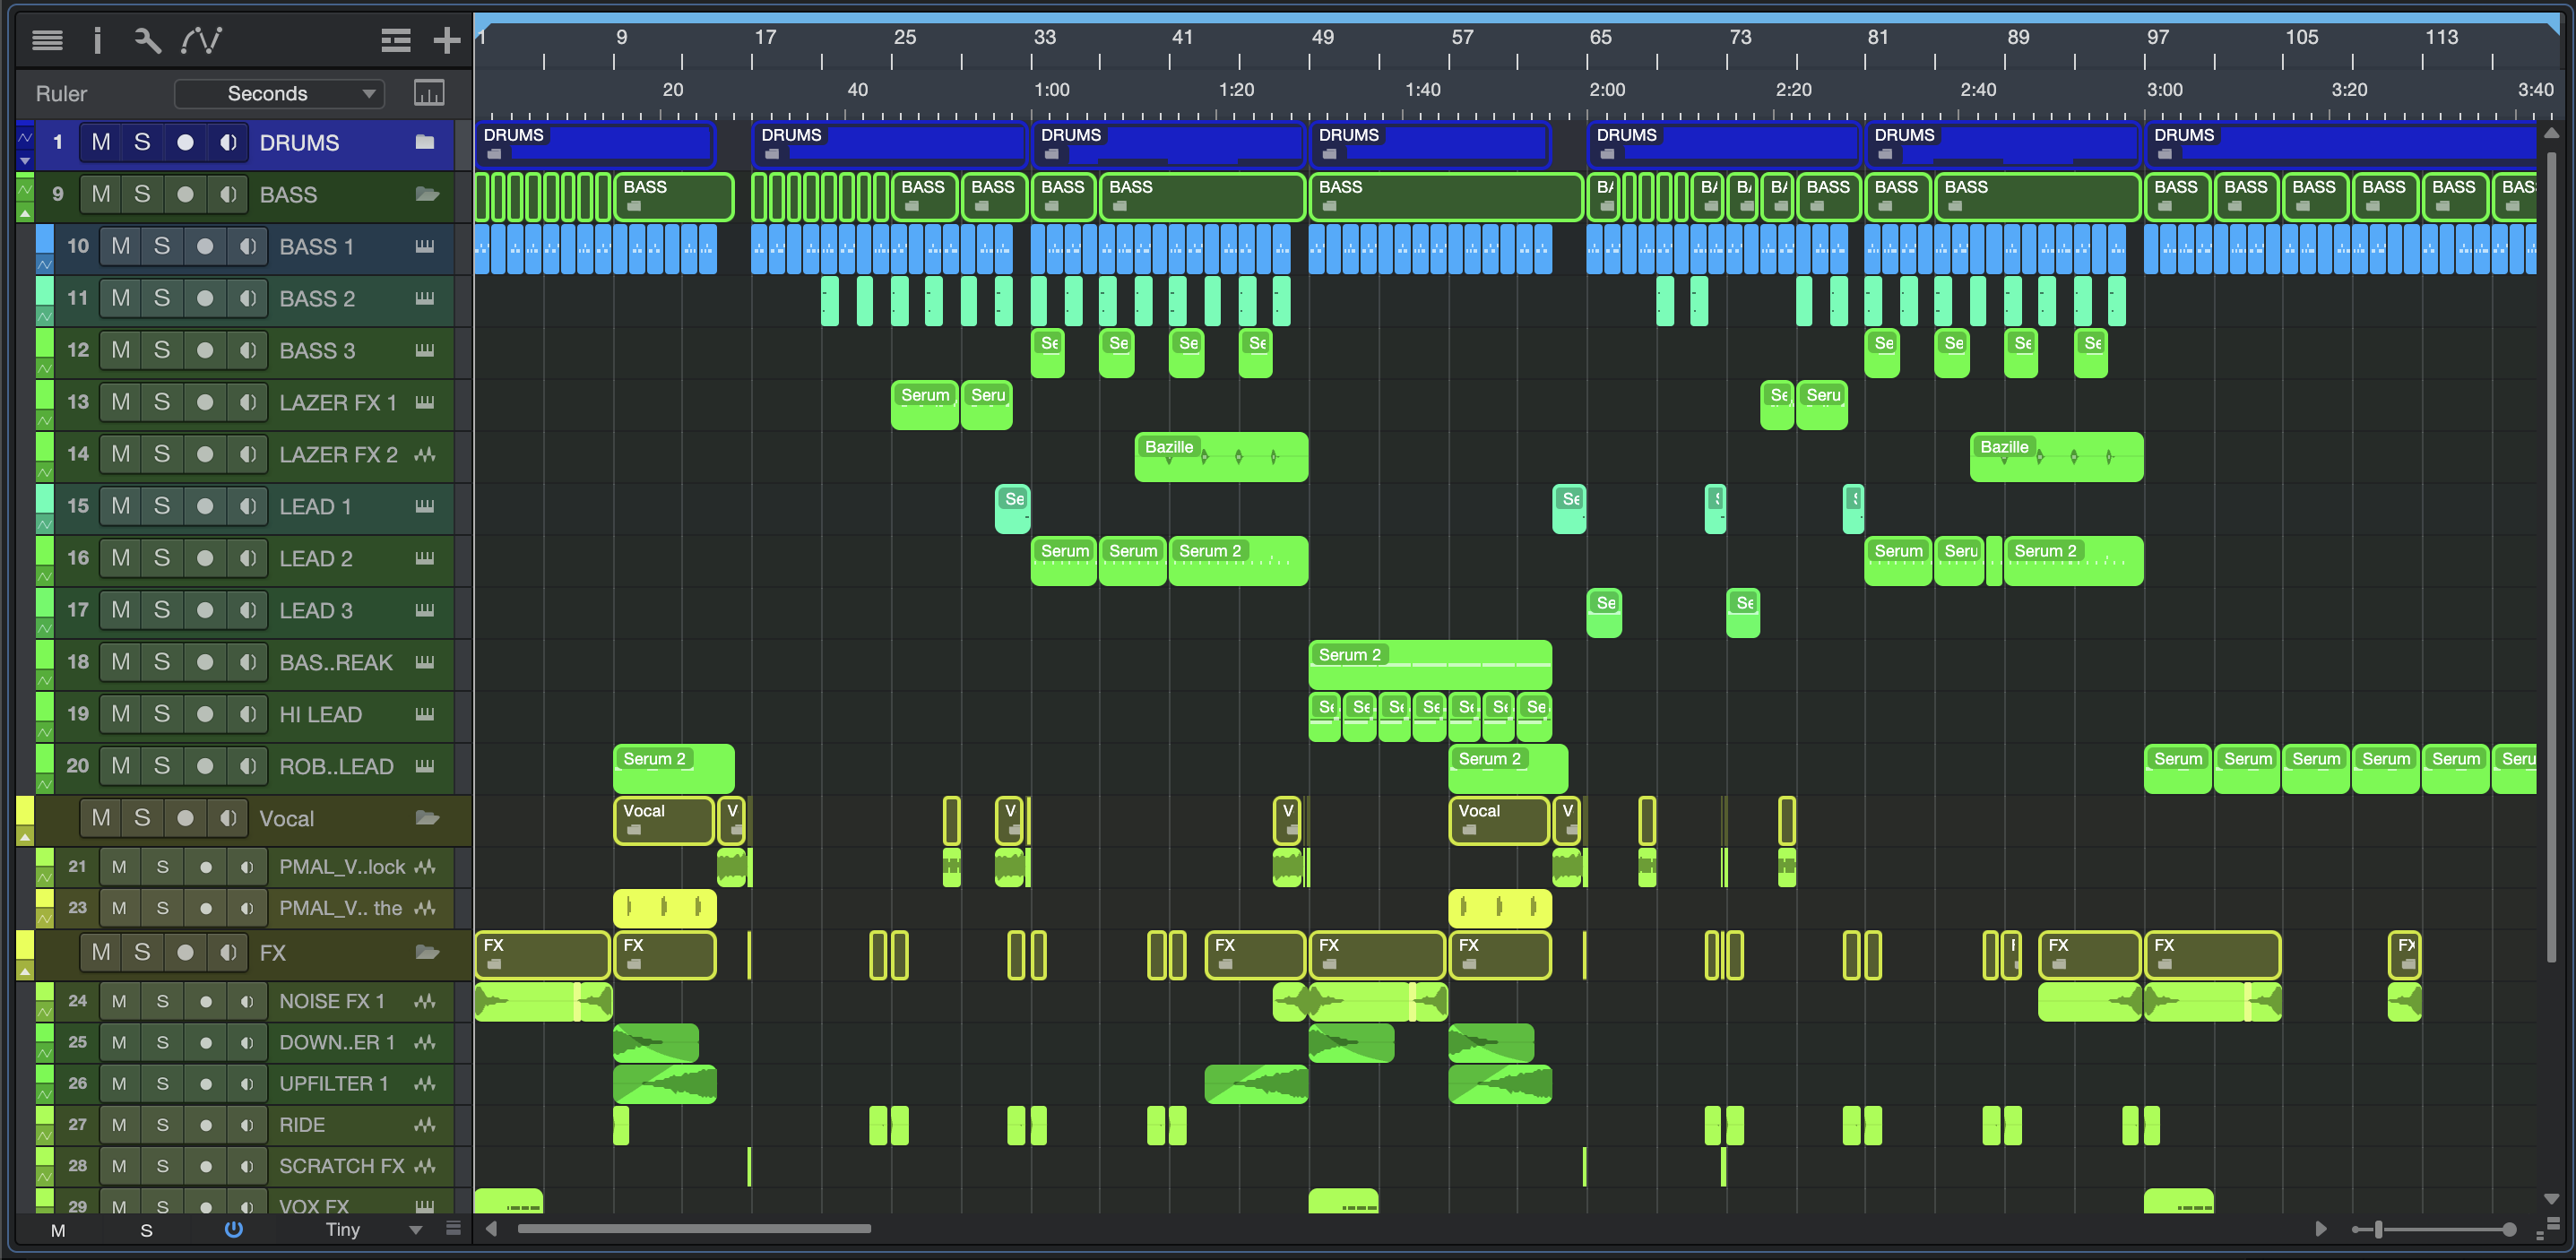Click the SCRATCH FX waveform icon
The height and width of the screenshot is (1260, 2576).
pos(425,1165)
